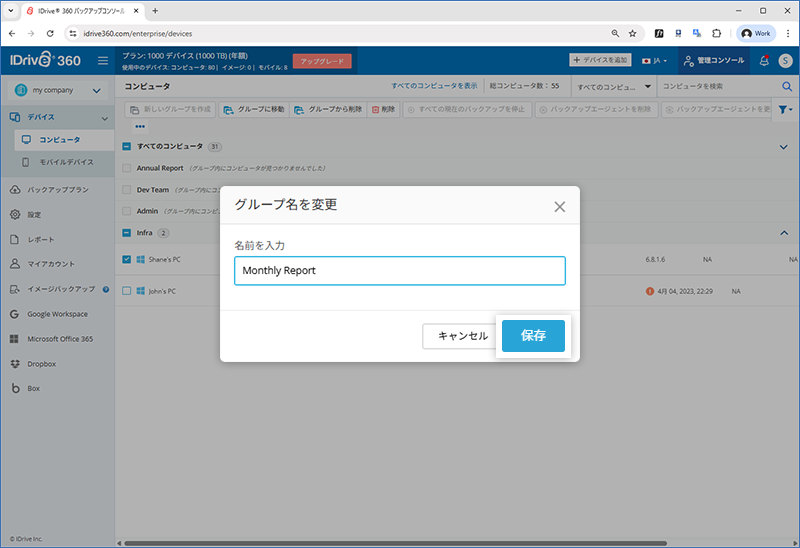Image resolution: width=800 pixels, height=548 pixels.
Task: Open Microsoft Office 365 sidebar item
Action: (x=60, y=339)
